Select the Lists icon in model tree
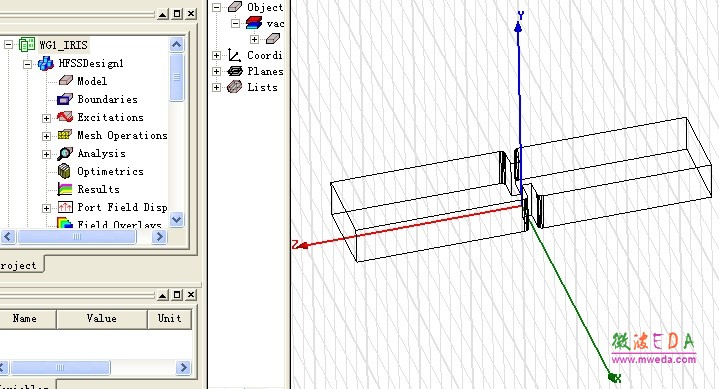 pos(234,87)
